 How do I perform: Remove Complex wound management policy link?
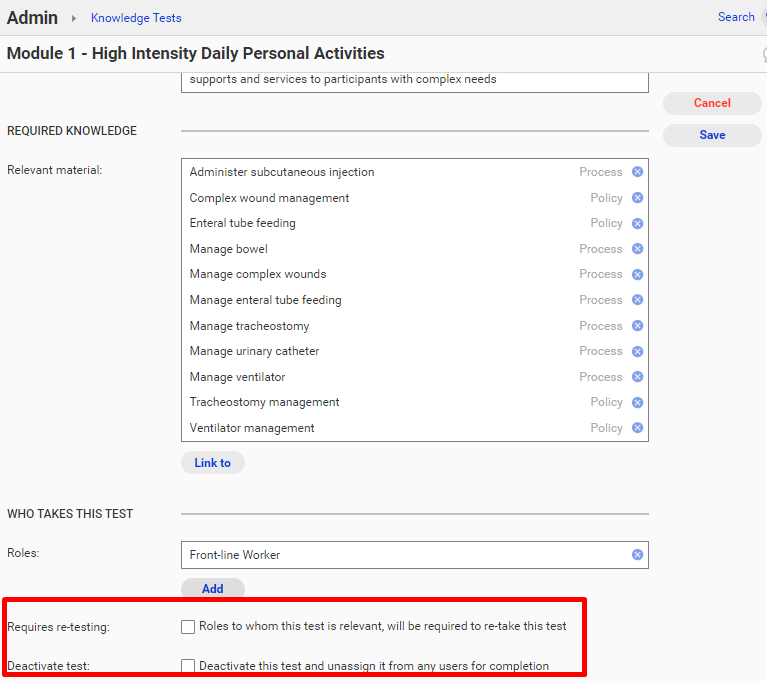tap(637, 198)
